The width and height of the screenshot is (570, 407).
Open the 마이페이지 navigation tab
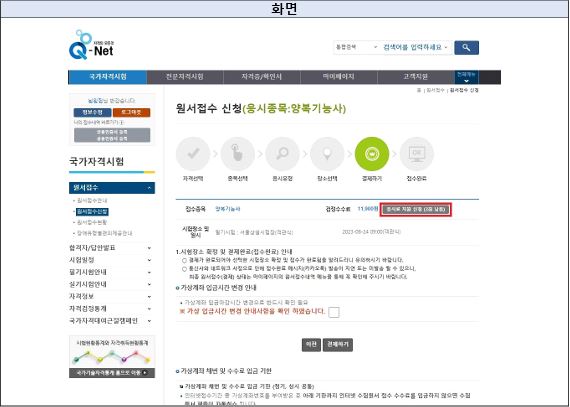pos(338,77)
